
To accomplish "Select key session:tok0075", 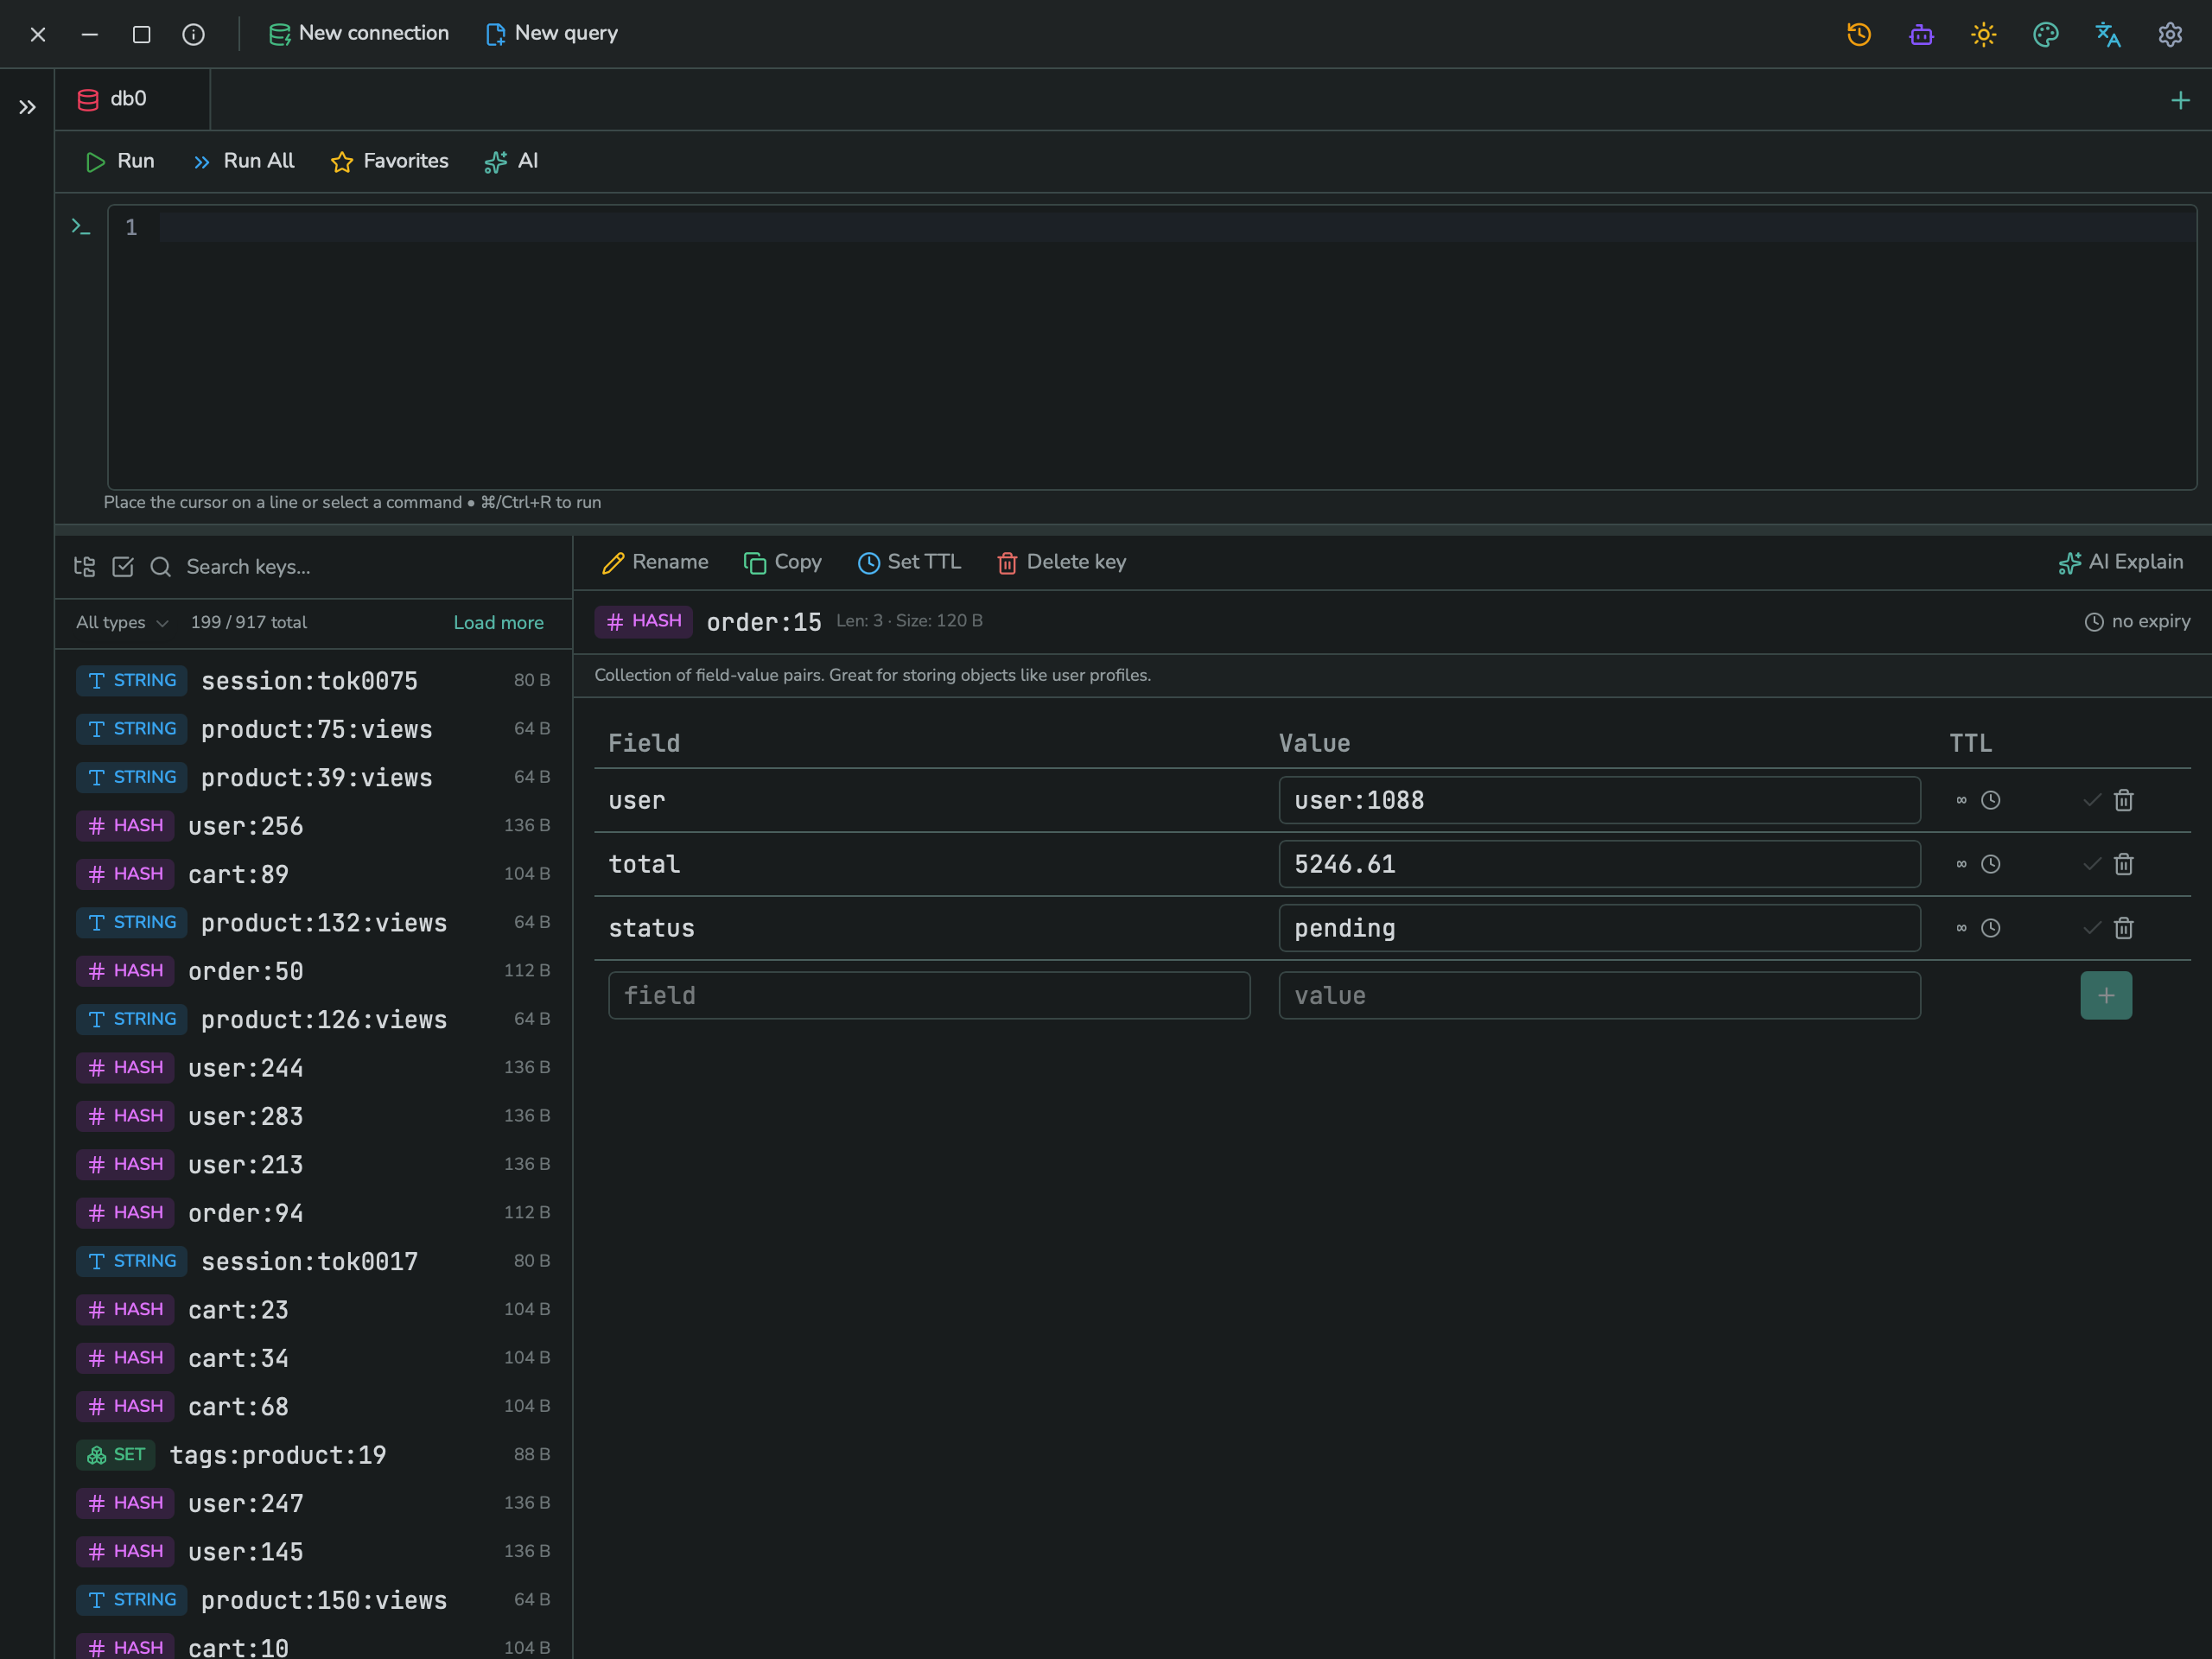I will [313, 680].
